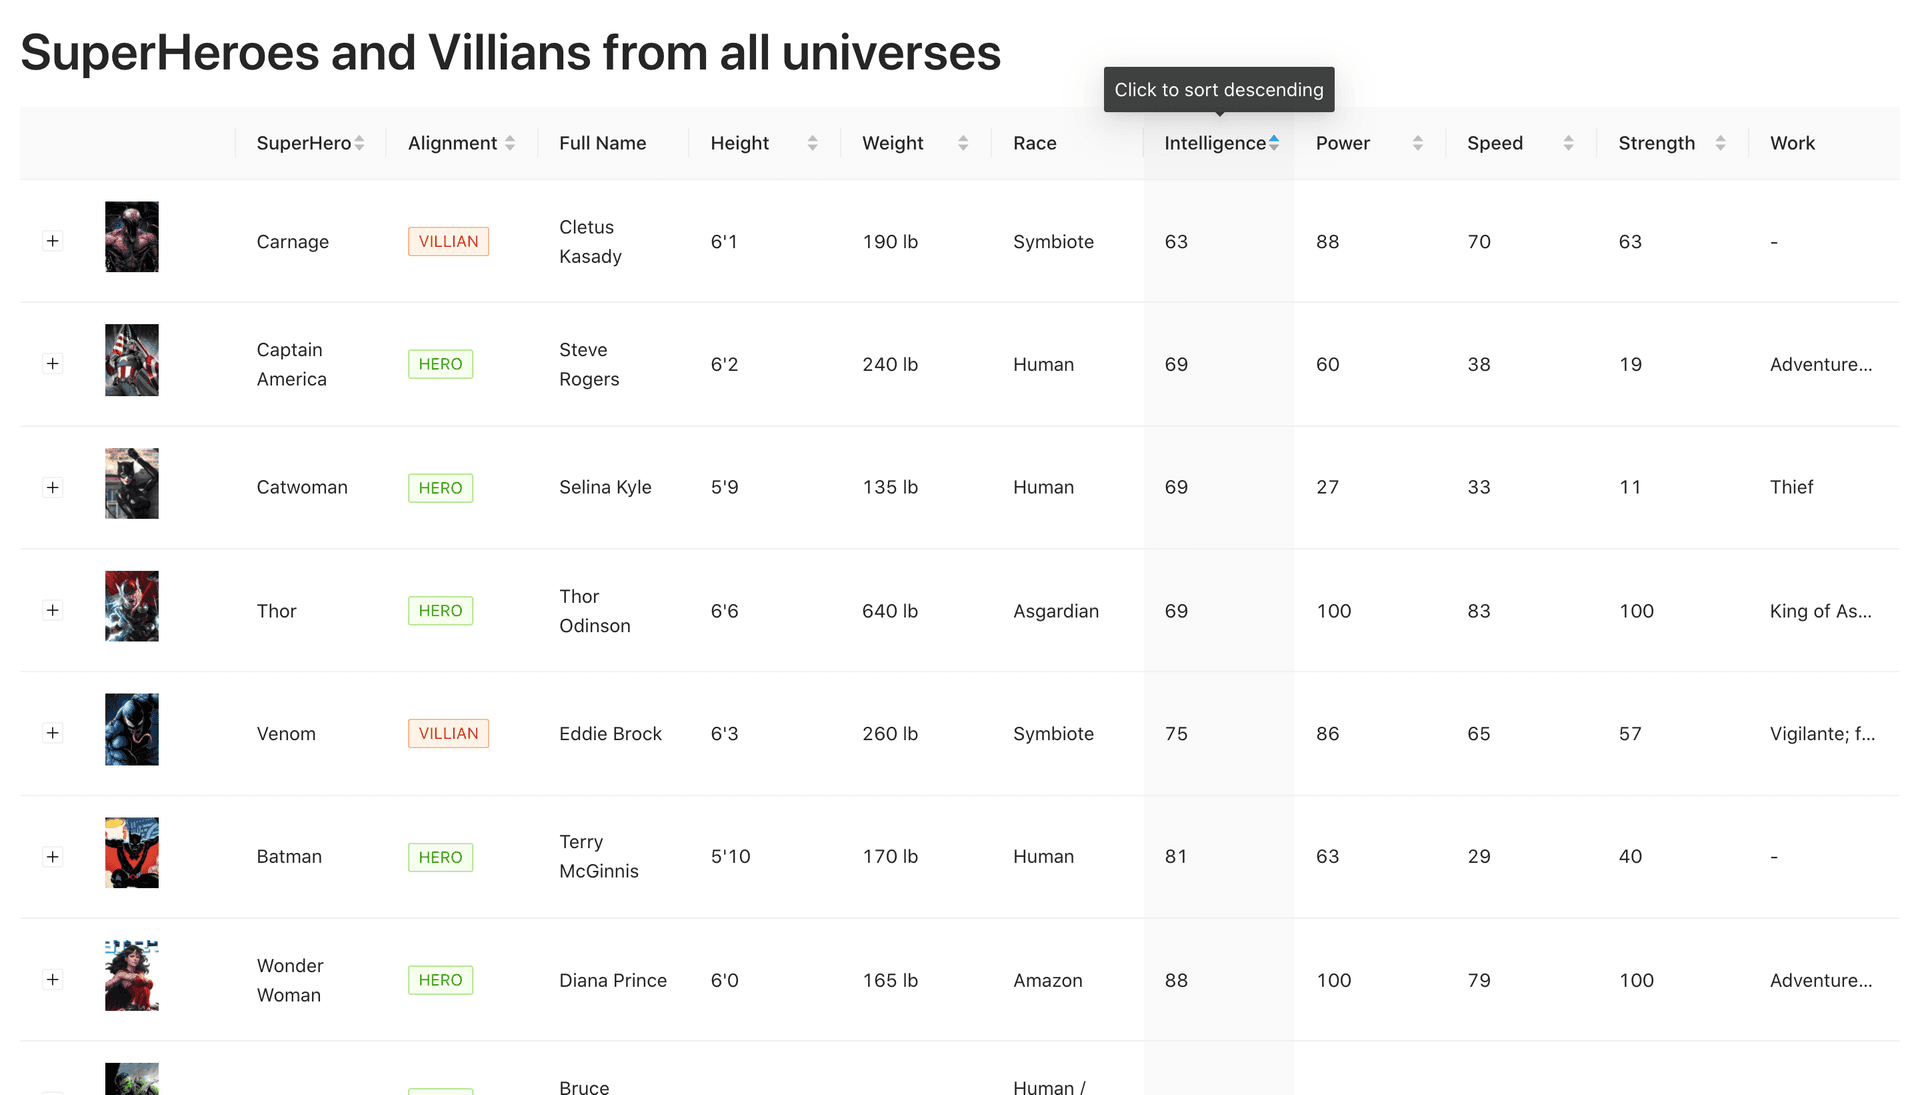Expand the Carnage row details

coord(53,240)
